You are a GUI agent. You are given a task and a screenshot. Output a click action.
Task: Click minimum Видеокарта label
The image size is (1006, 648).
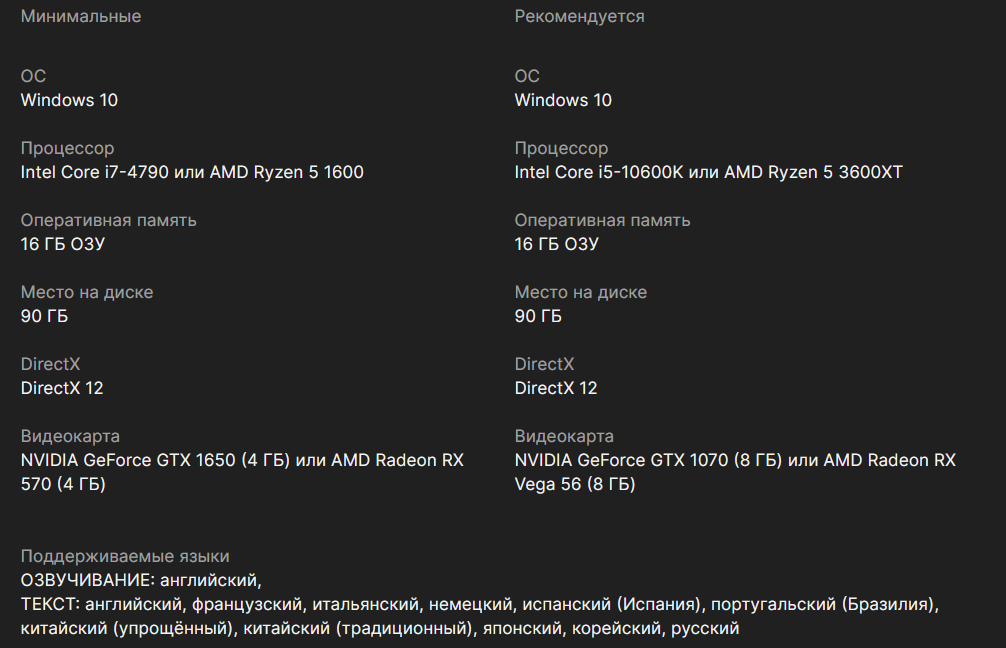70,436
